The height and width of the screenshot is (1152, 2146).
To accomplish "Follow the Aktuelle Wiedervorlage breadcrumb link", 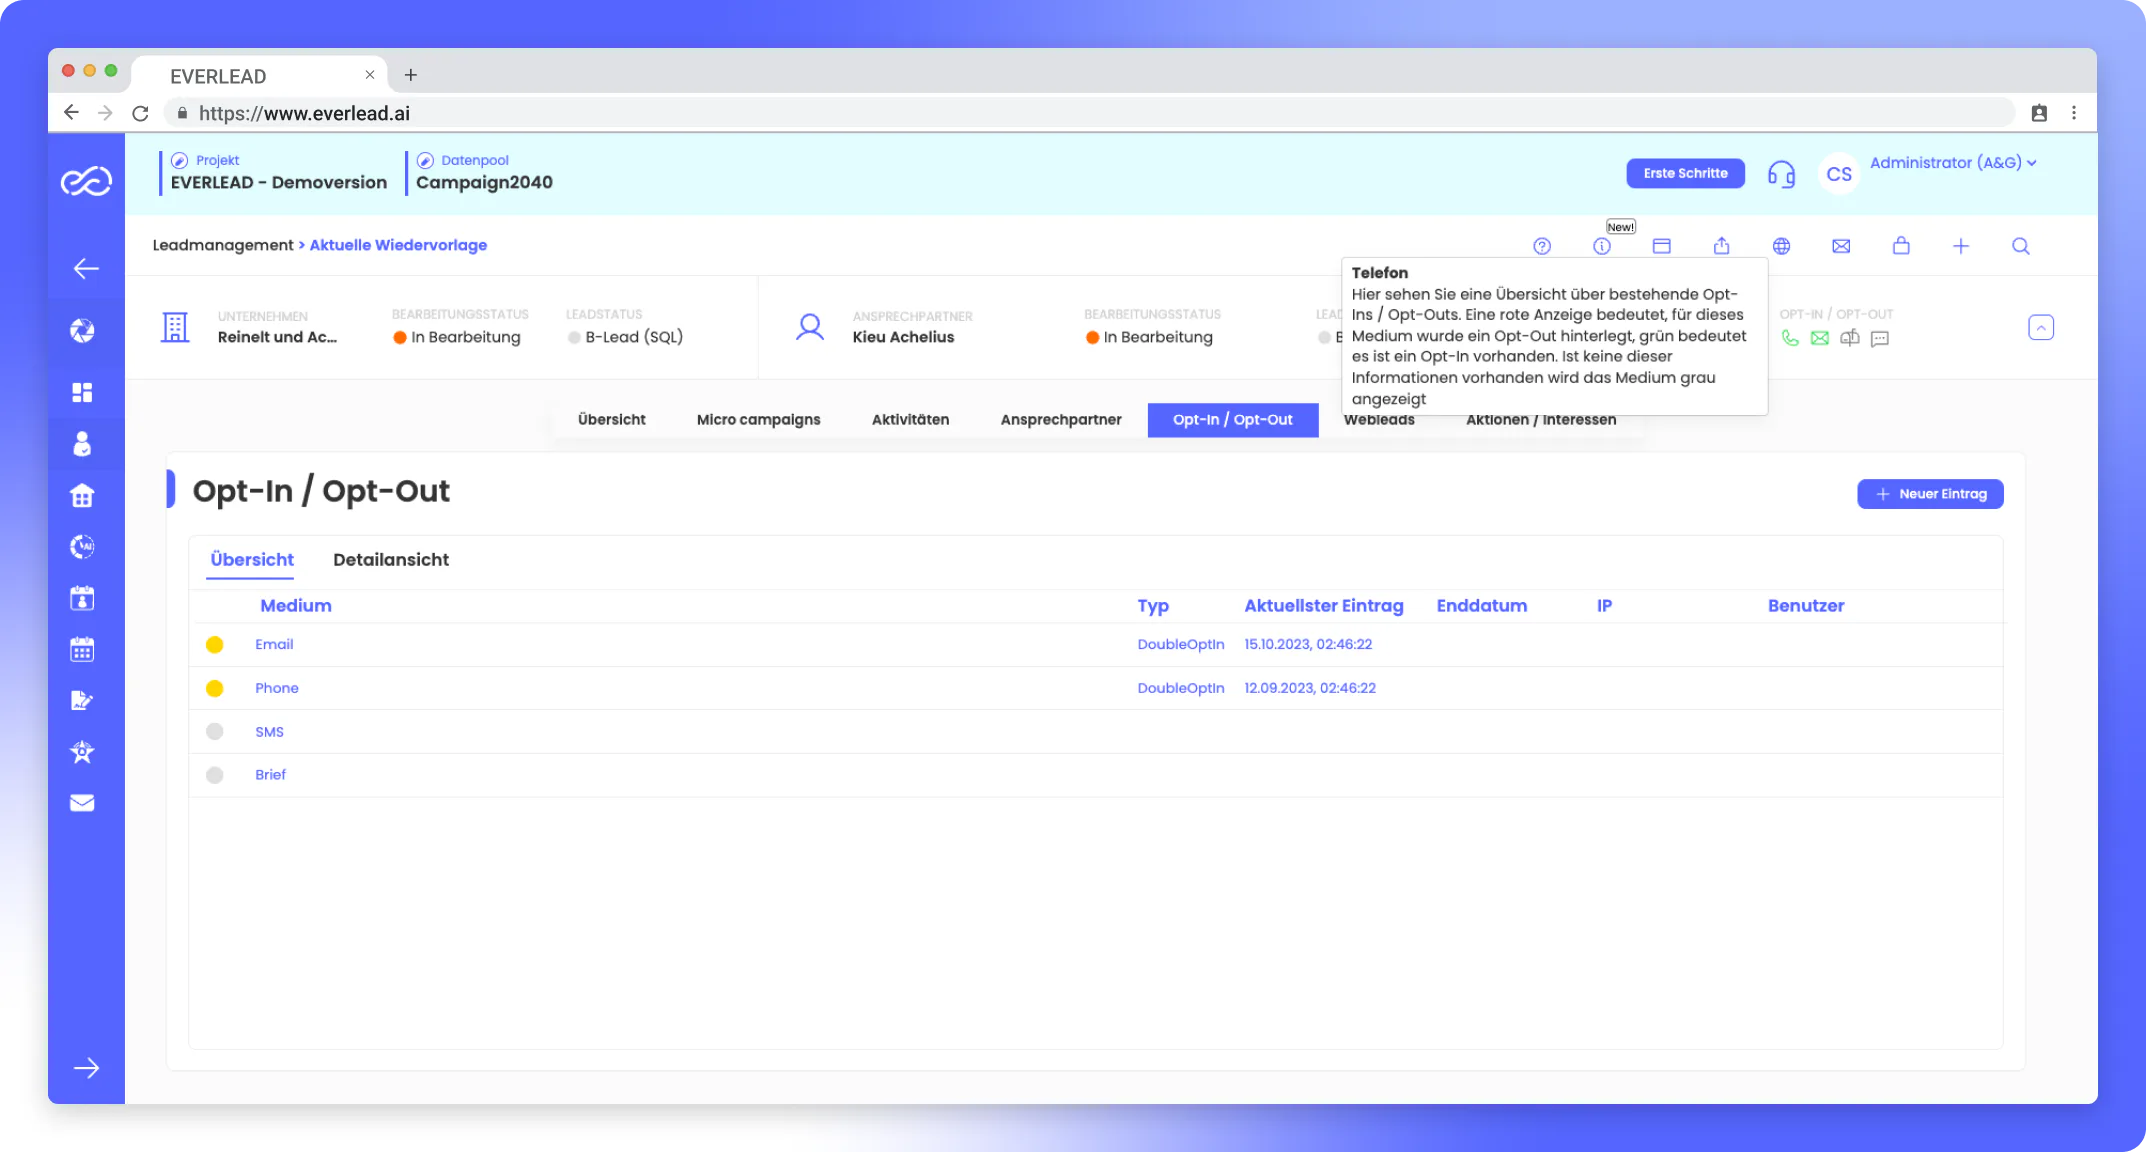I will (x=398, y=245).
